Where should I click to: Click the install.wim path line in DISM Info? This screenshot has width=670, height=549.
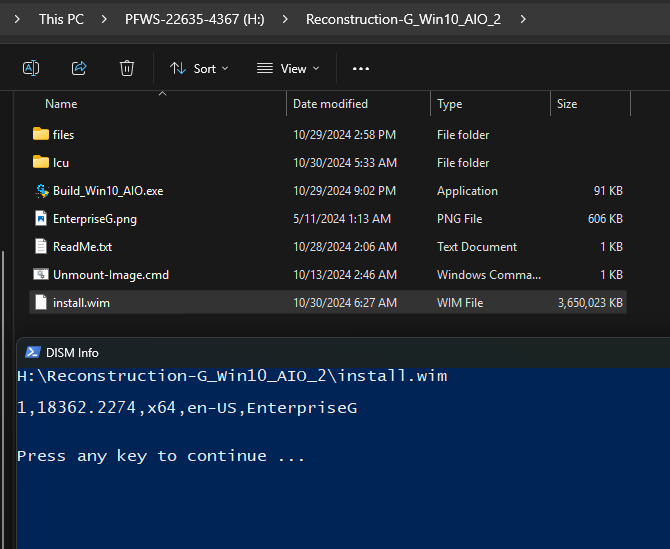tap(232, 376)
